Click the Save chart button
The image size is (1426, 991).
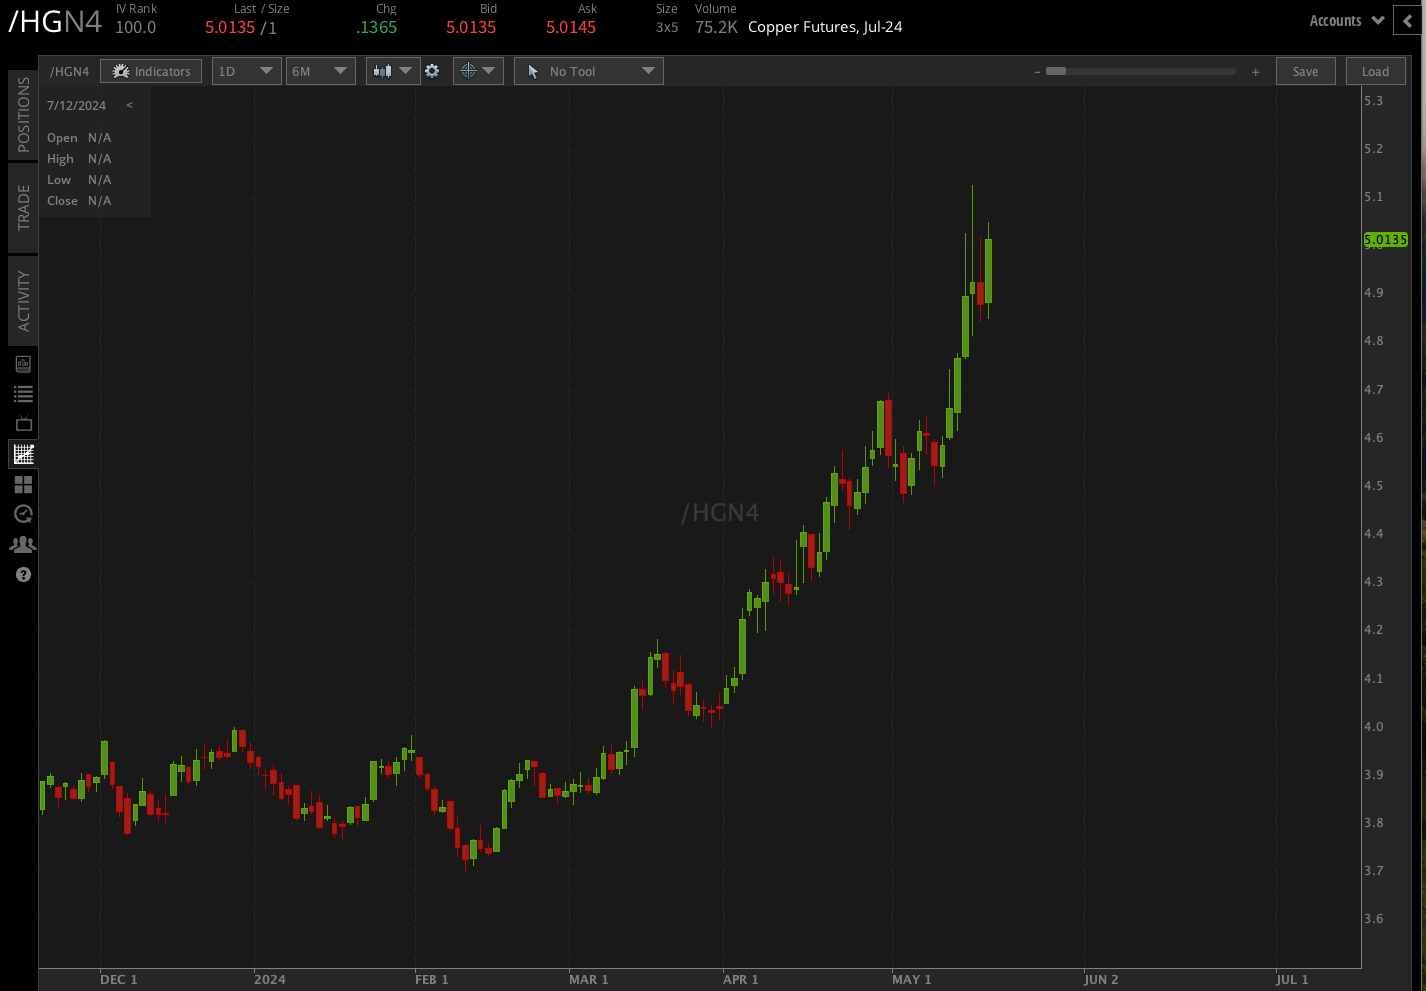click(1305, 71)
